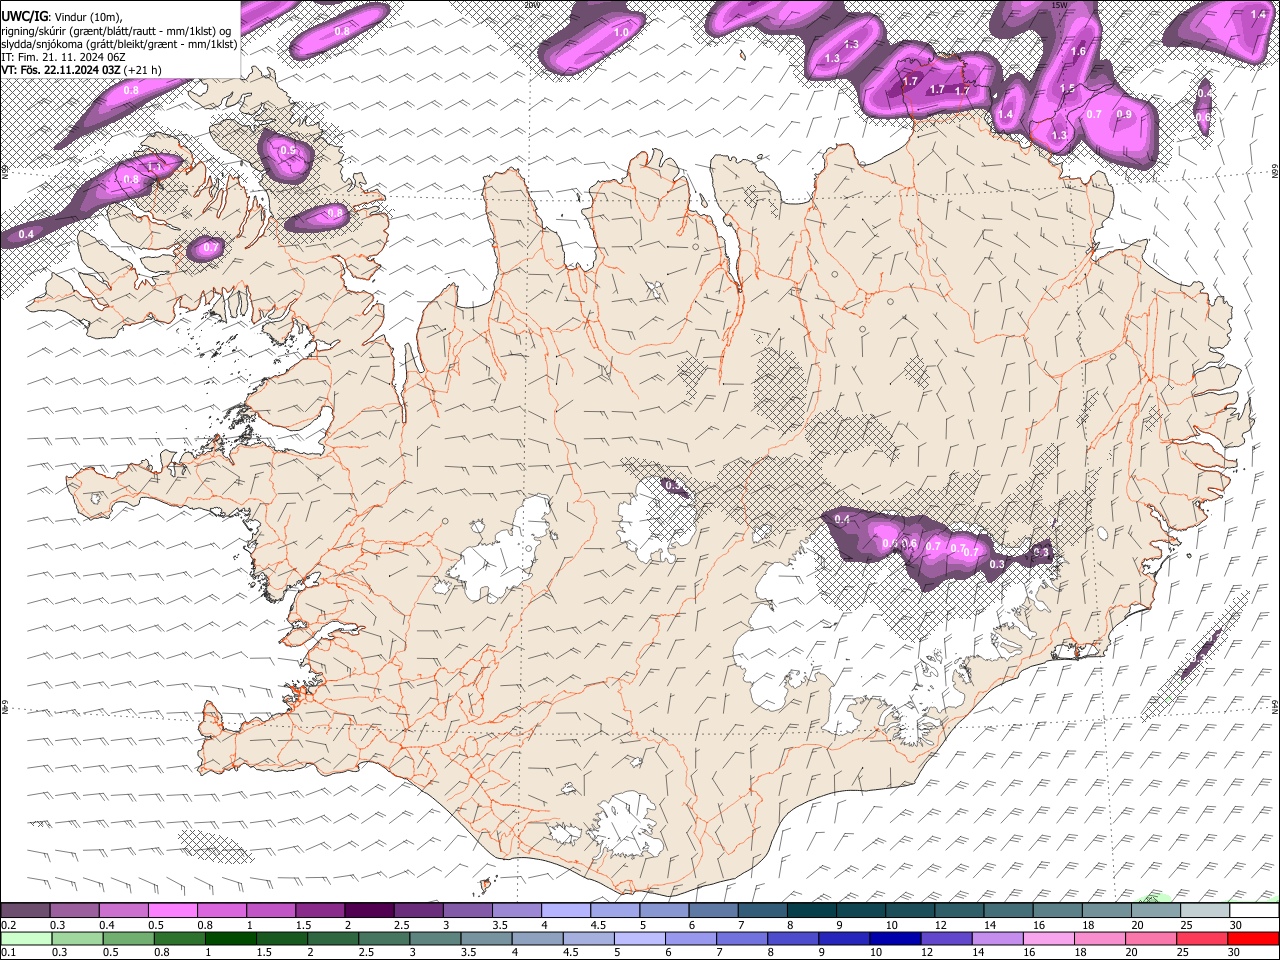Screen dimensions: 1280x960
Task: Pick lower legend swatch between 4 and 4.5
Action: [x=538, y=938]
